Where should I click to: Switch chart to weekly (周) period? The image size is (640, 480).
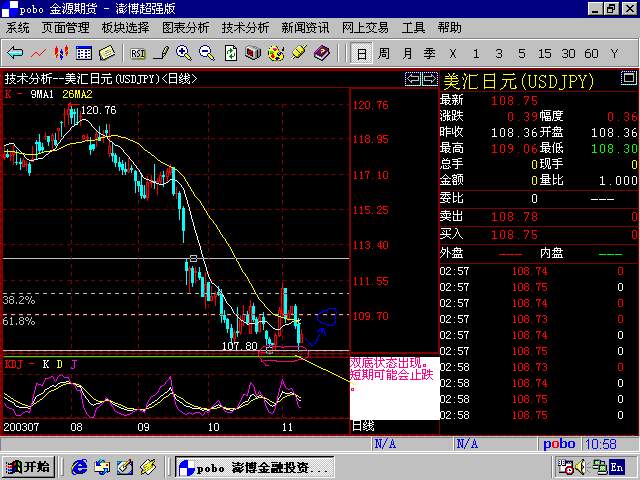pos(384,53)
